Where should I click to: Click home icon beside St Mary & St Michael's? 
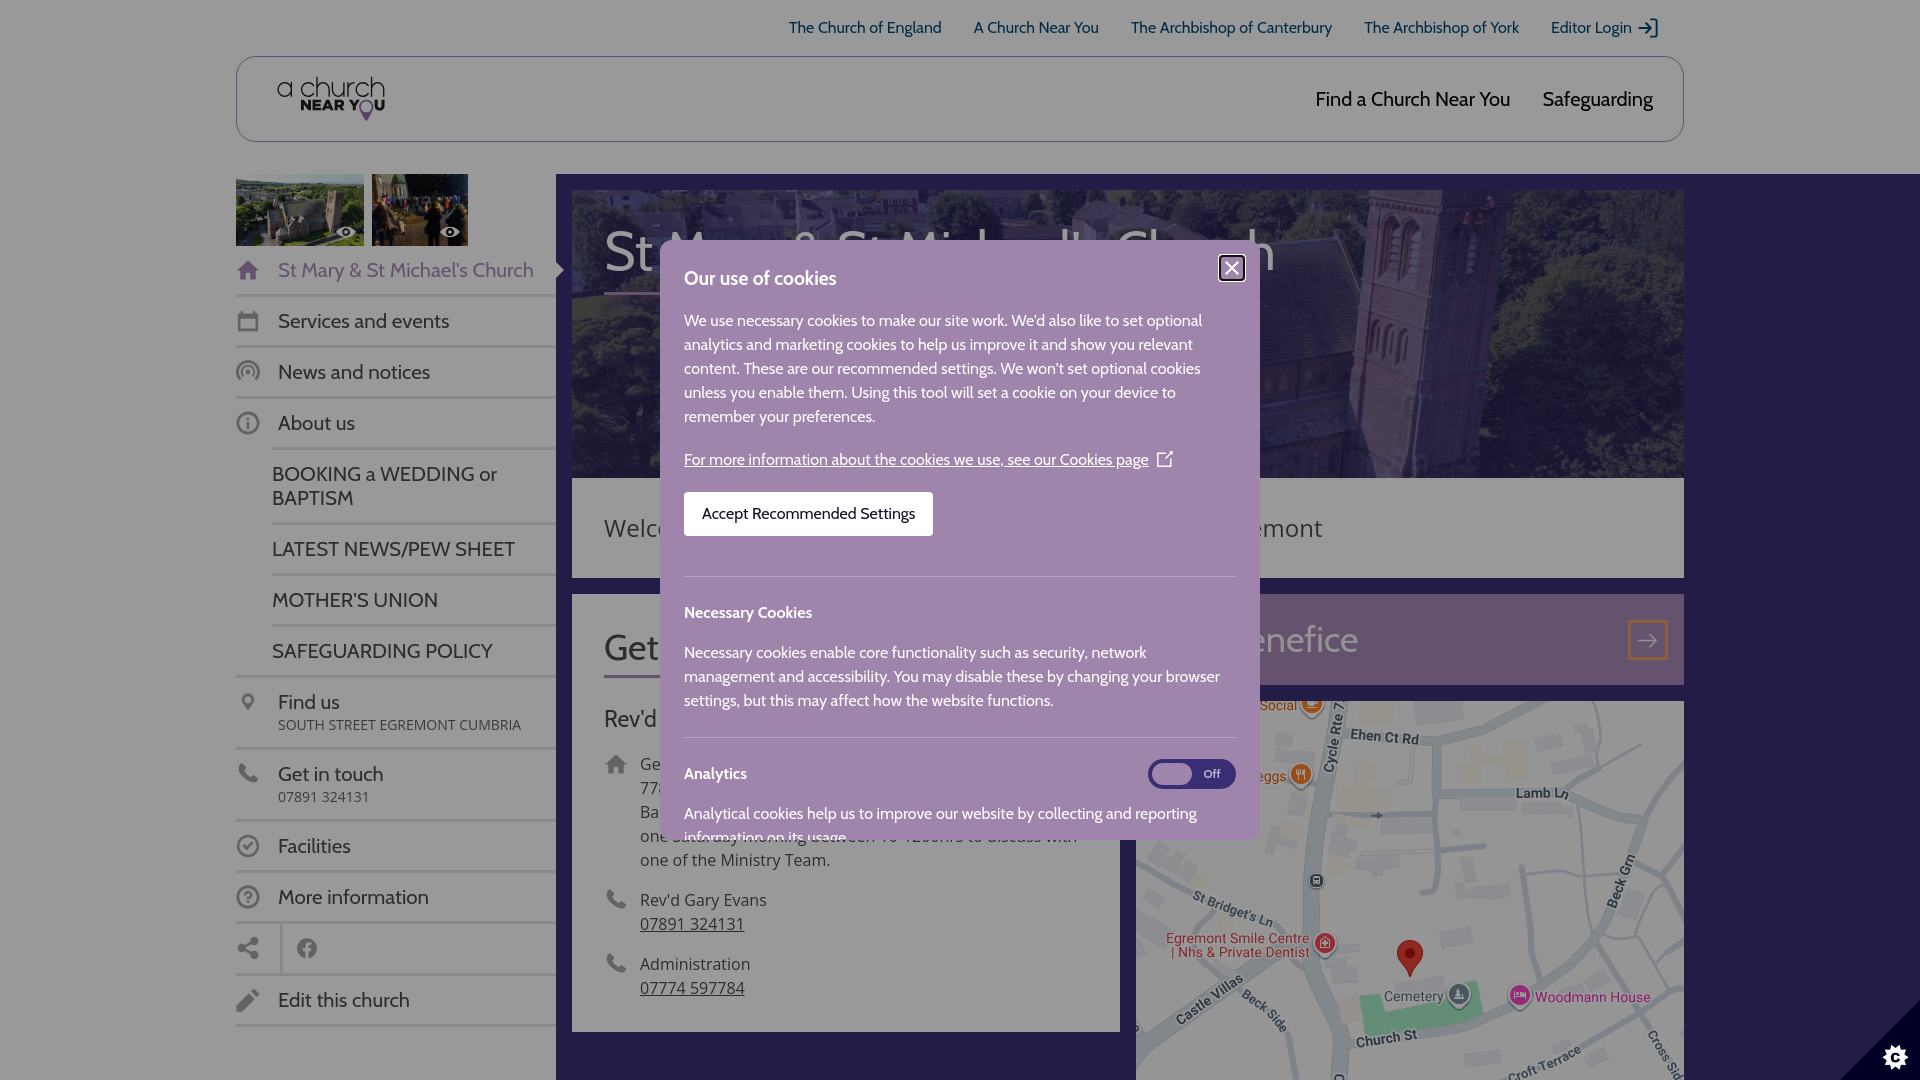click(248, 270)
